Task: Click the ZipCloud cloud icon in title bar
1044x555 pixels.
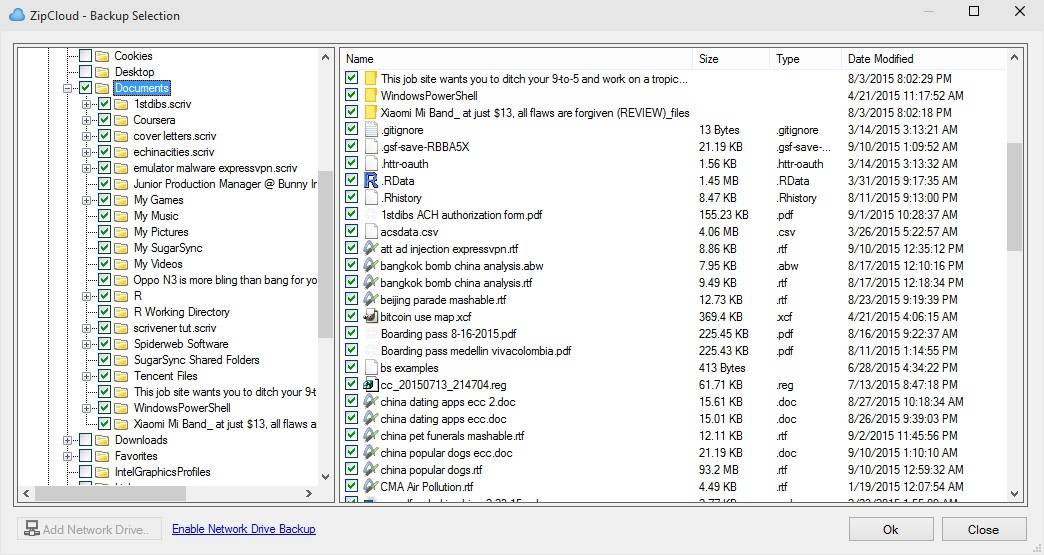Action: tap(17, 15)
